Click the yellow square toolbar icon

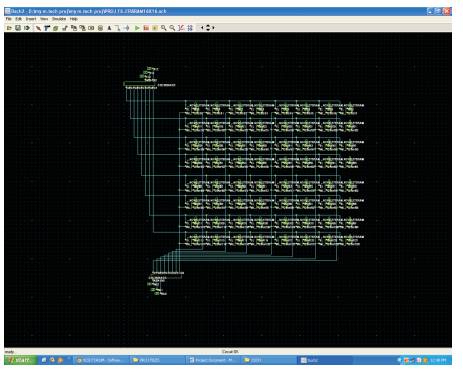click(x=155, y=28)
